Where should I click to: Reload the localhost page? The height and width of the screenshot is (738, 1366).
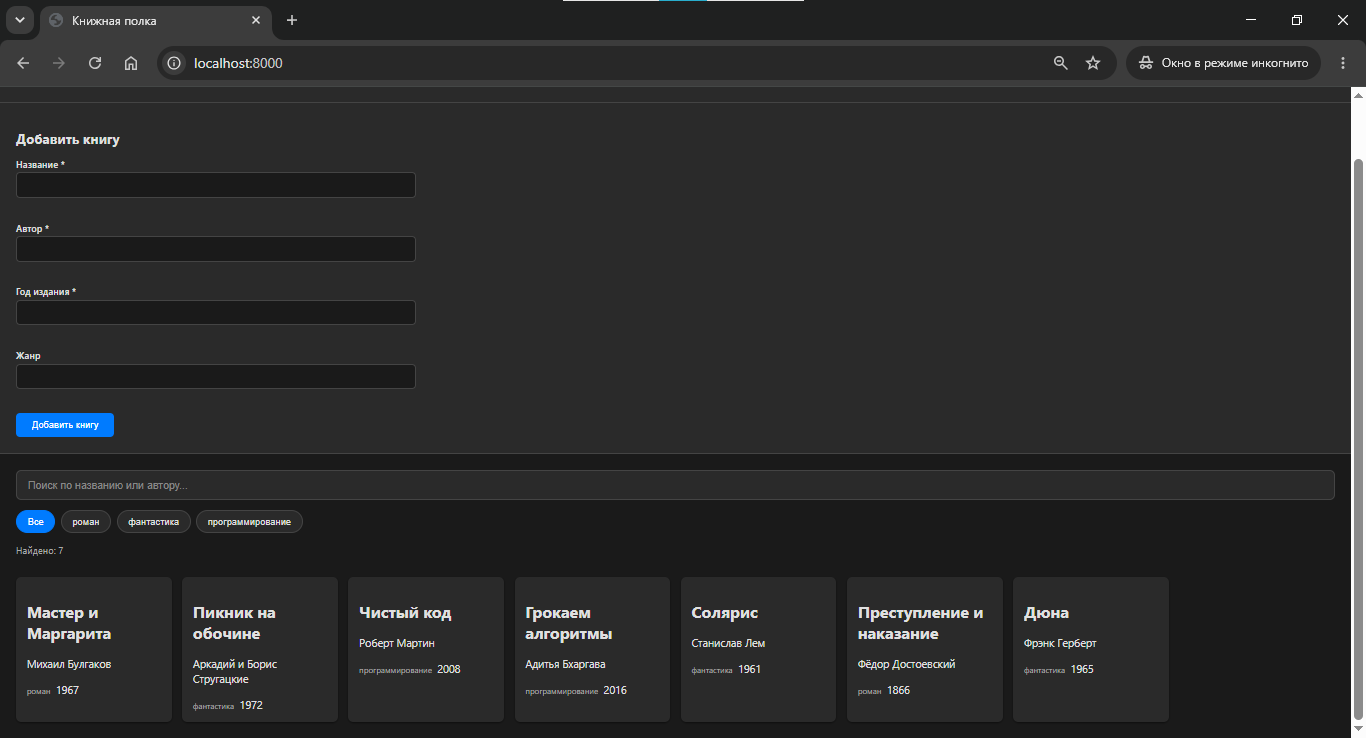(95, 63)
